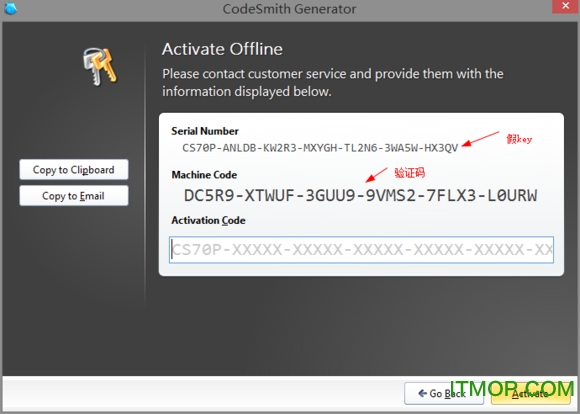Click the red arrow pointing to machine code

click(x=376, y=175)
